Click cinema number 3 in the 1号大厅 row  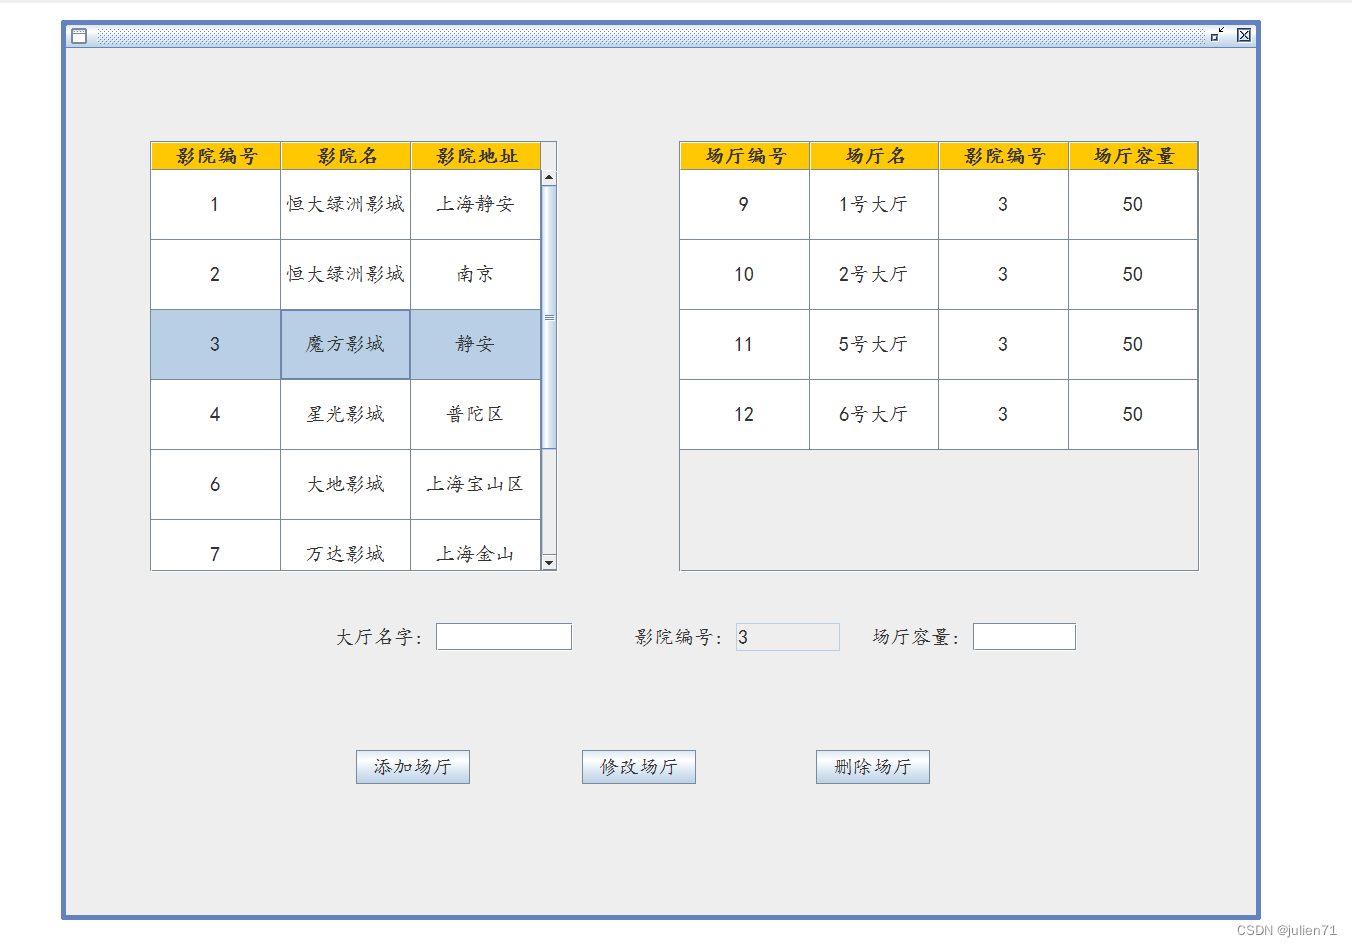point(1004,205)
